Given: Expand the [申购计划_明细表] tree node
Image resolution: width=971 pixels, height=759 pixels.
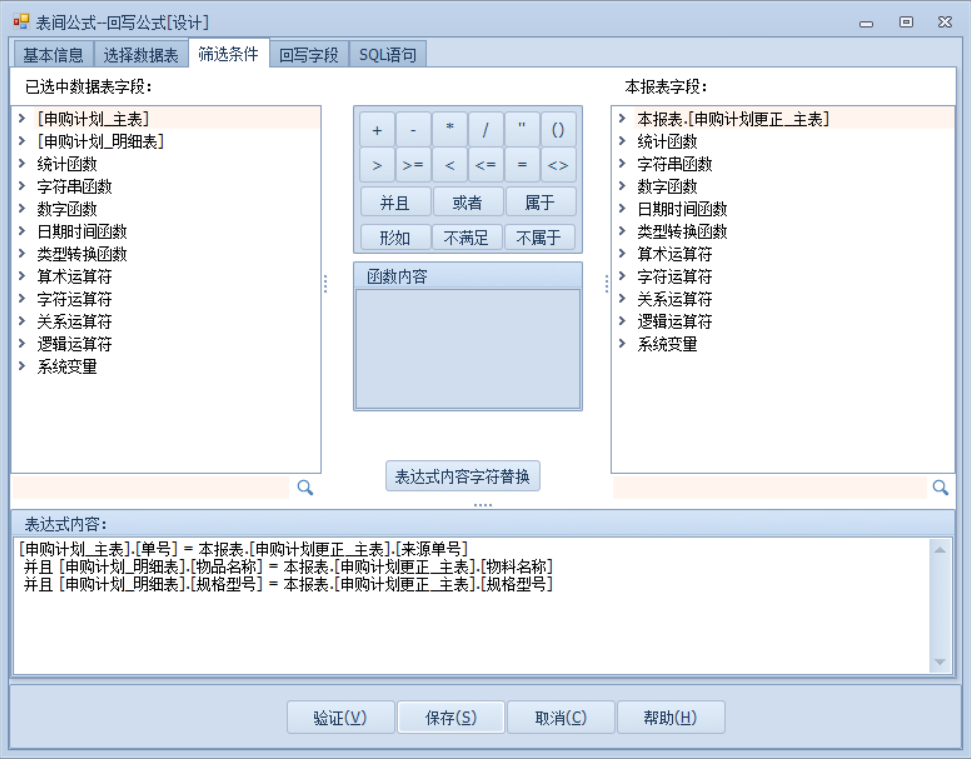Looking at the screenshot, I should pos(22,141).
